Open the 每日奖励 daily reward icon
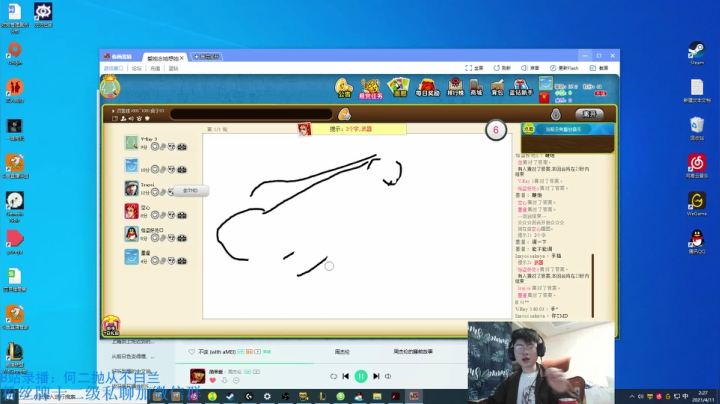The image size is (720, 404). [428, 87]
